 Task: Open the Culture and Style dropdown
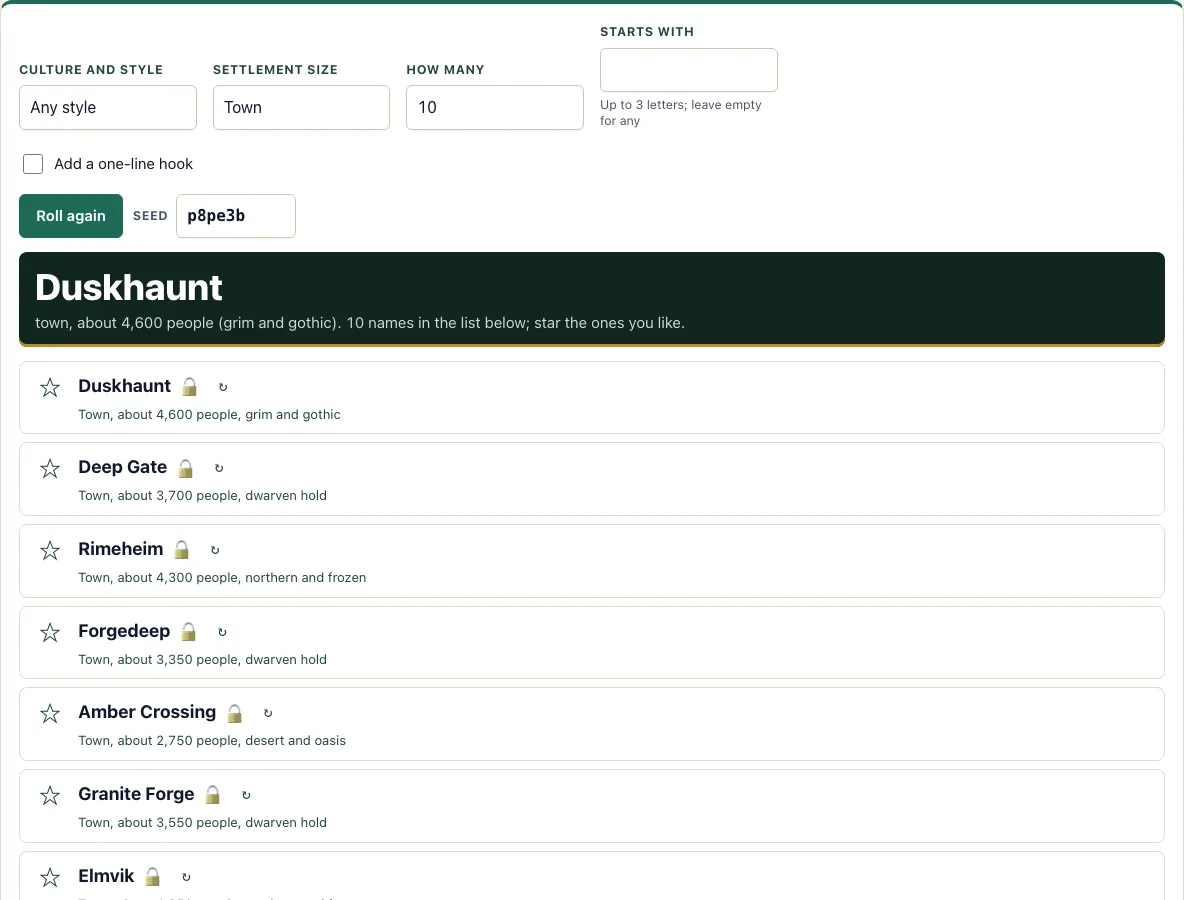click(x=108, y=107)
